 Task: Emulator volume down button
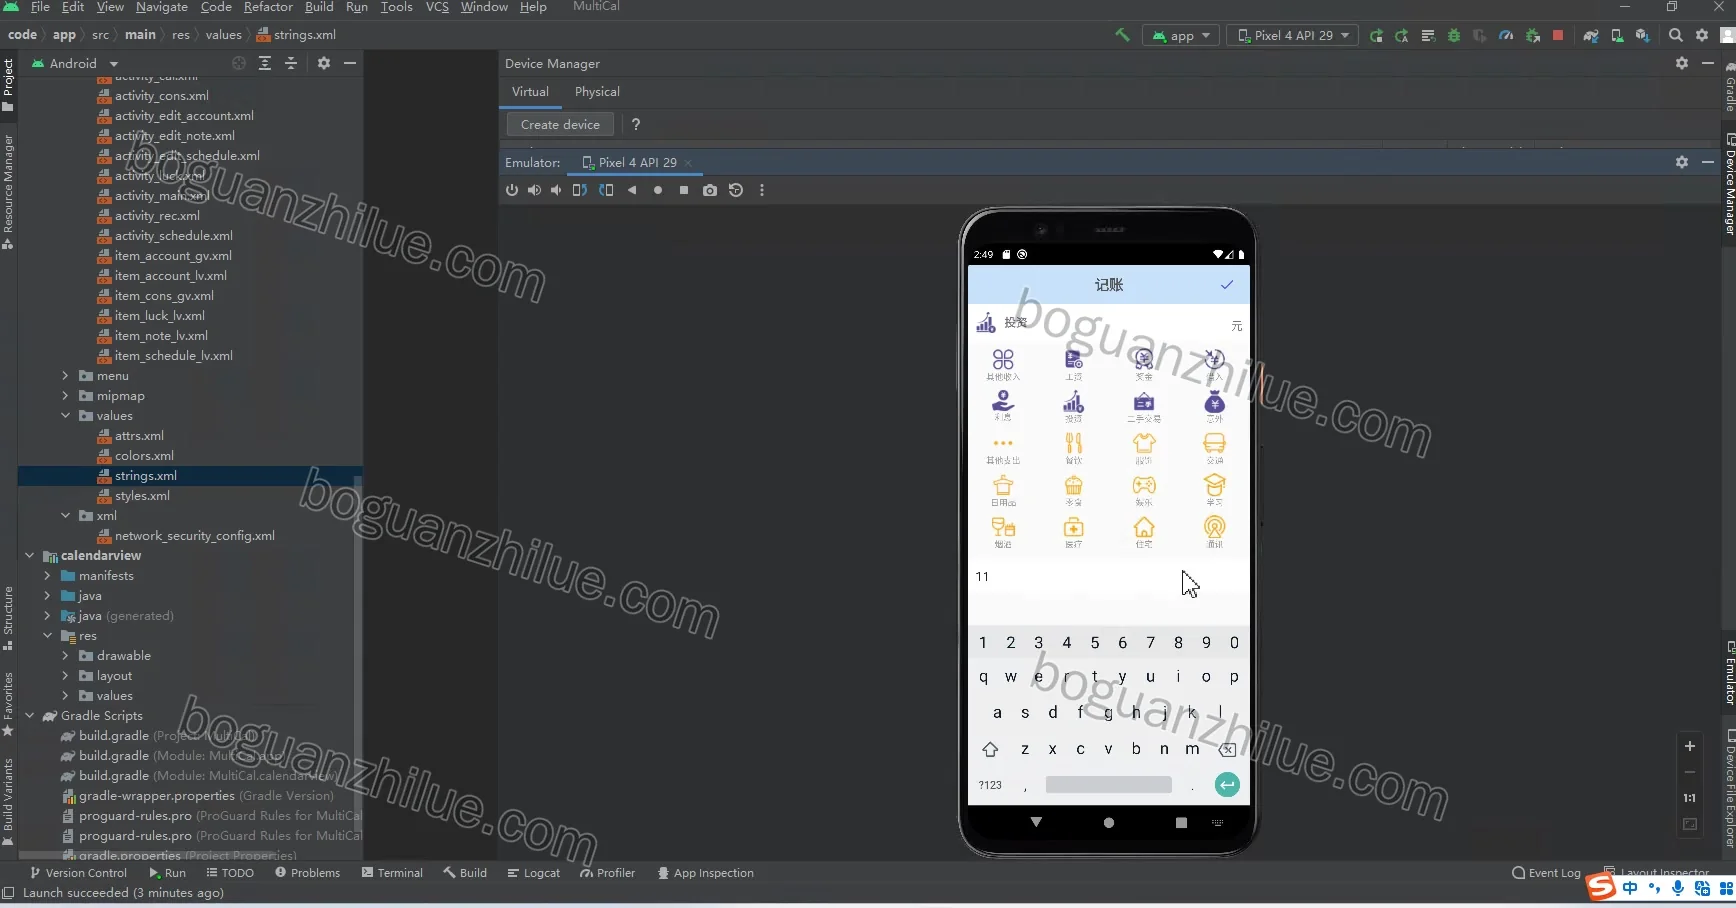[x=556, y=190]
